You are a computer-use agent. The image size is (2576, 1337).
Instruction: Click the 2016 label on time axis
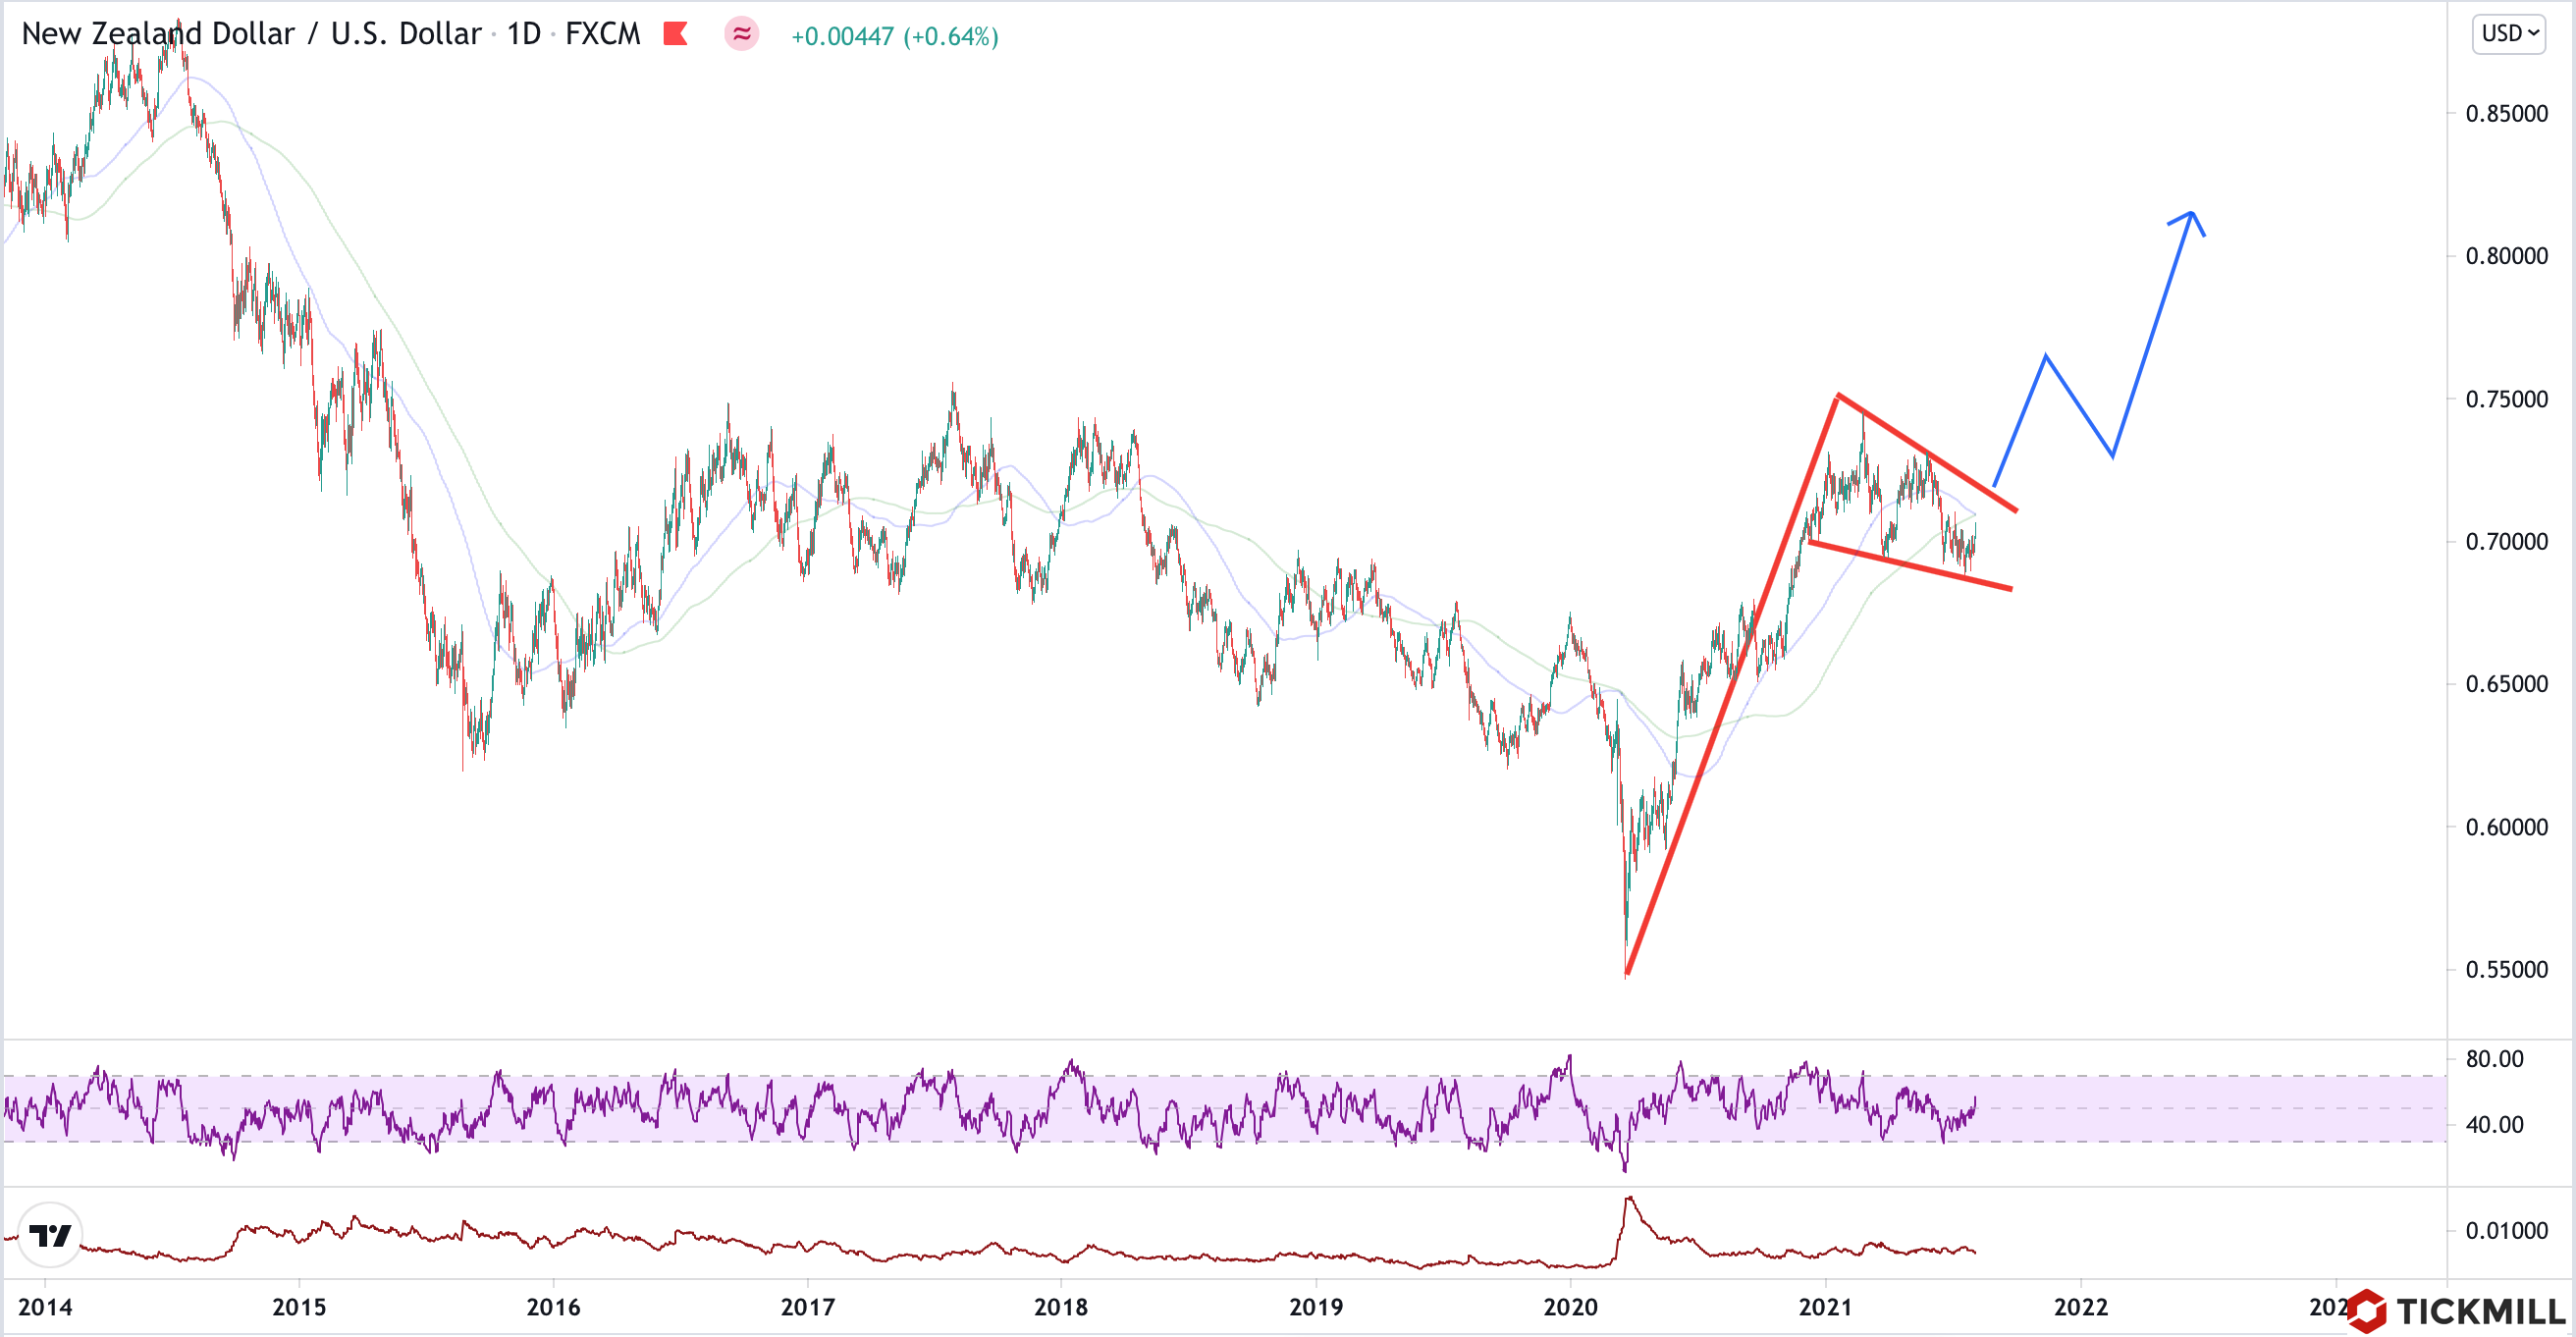(553, 1306)
